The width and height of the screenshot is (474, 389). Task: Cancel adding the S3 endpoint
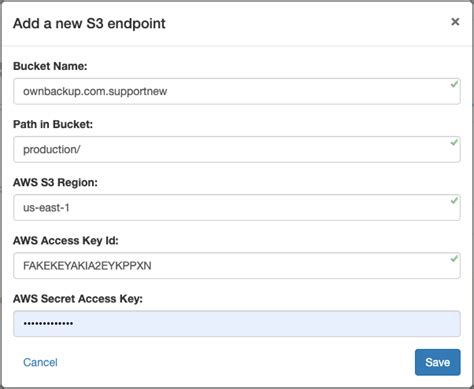40,362
